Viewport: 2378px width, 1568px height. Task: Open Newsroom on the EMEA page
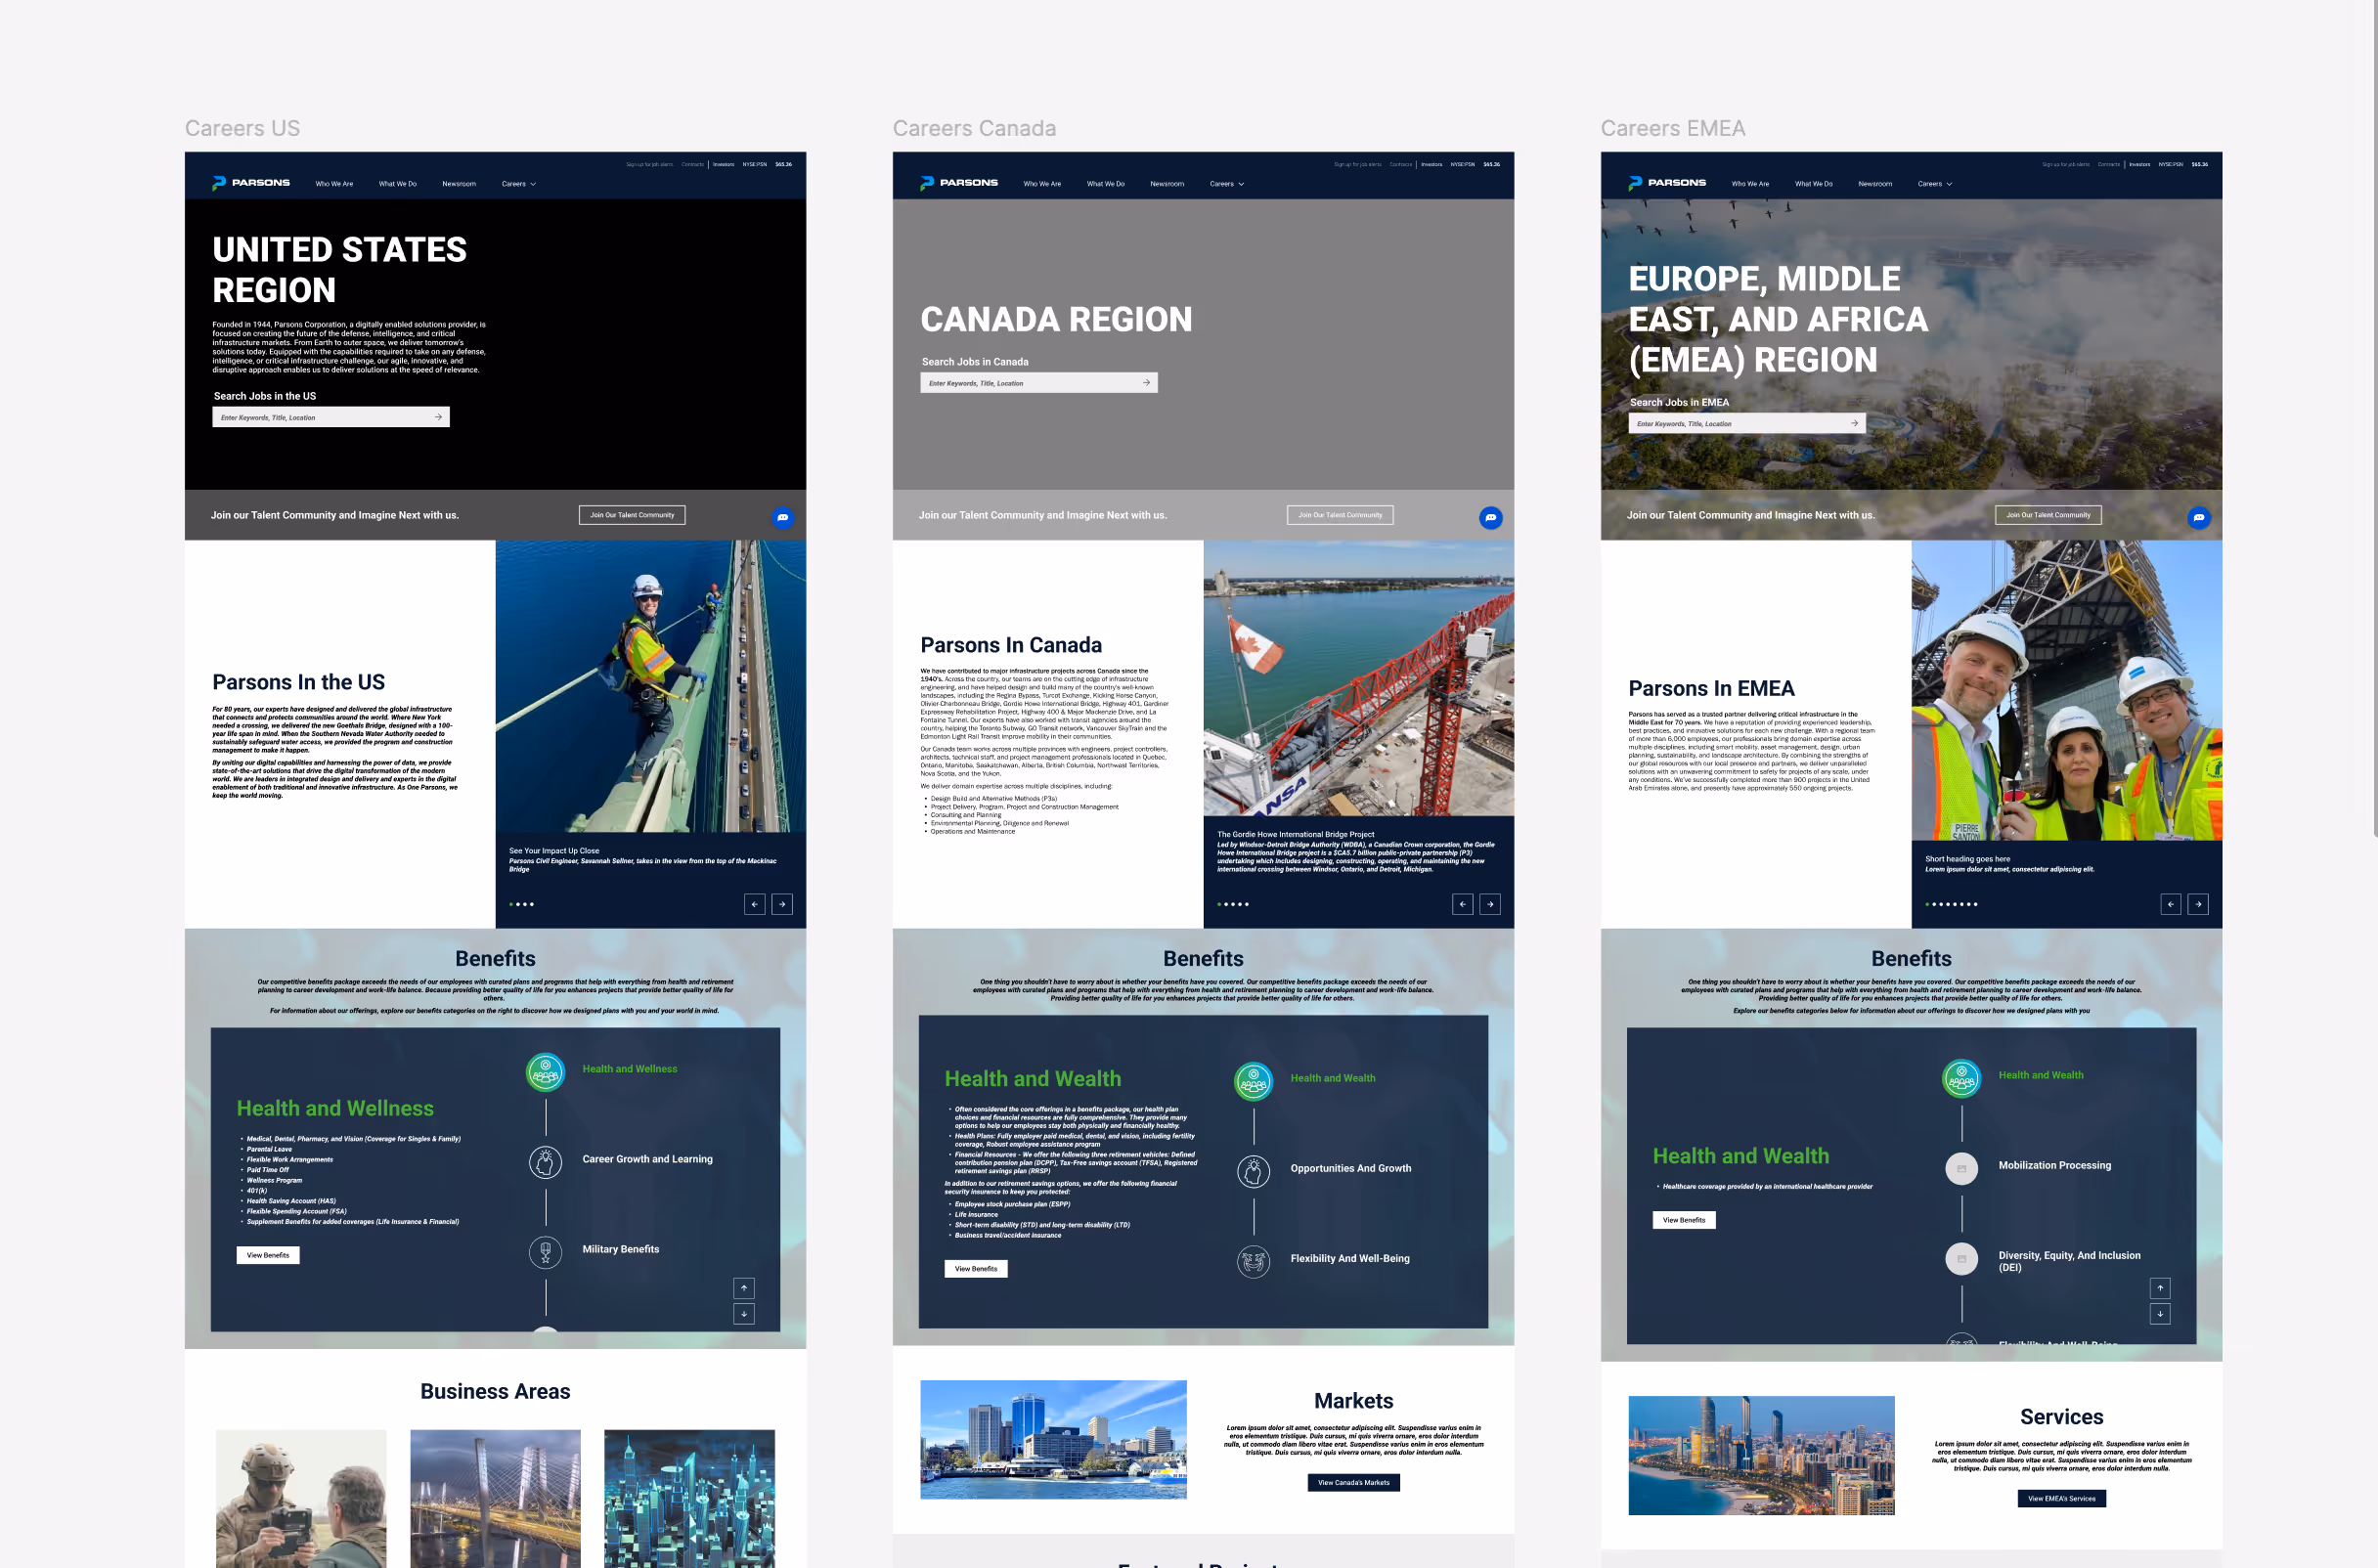(x=1874, y=184)
